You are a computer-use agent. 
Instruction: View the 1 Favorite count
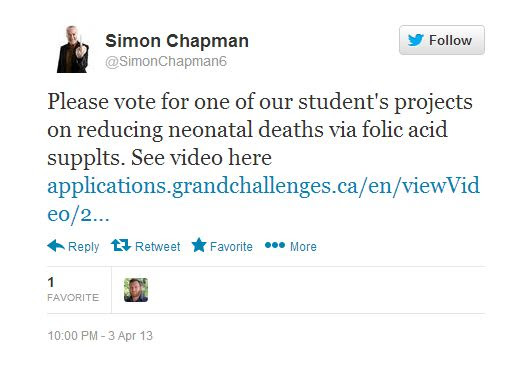51,282
